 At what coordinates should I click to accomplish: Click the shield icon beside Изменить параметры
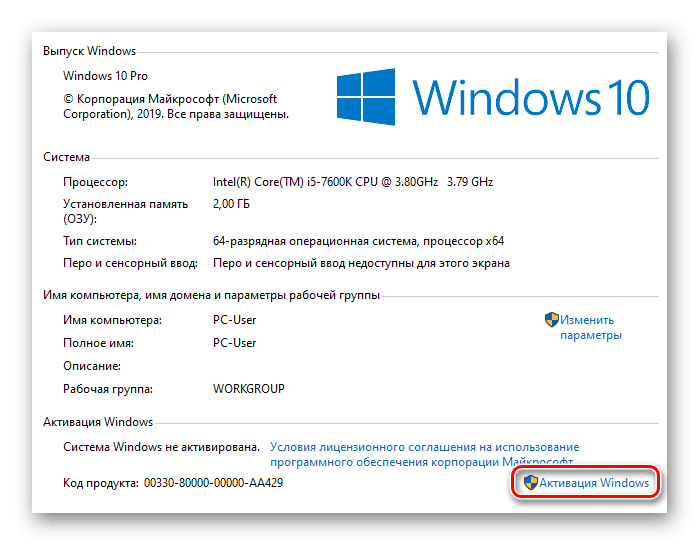[552, 320]
